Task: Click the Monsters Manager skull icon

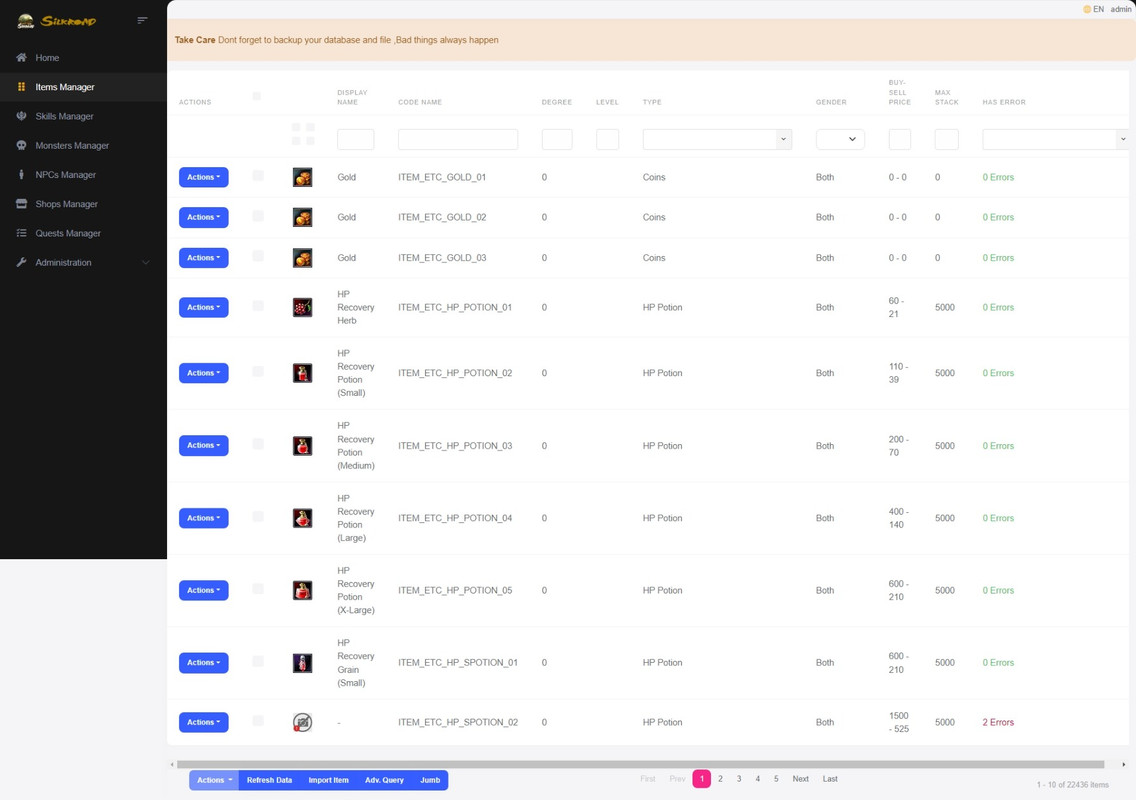Action: 22,145
